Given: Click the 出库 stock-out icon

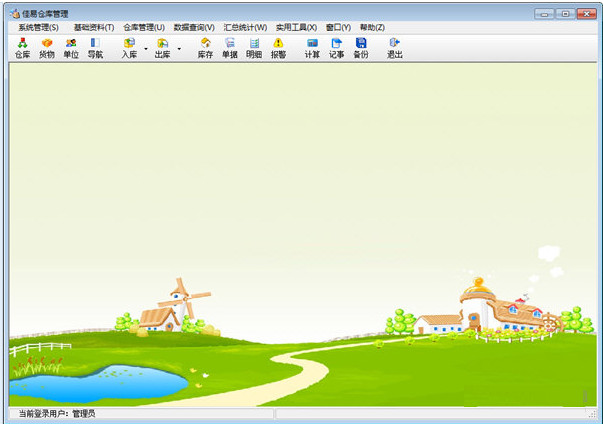Looking at the screenshot, I should 162,48.
